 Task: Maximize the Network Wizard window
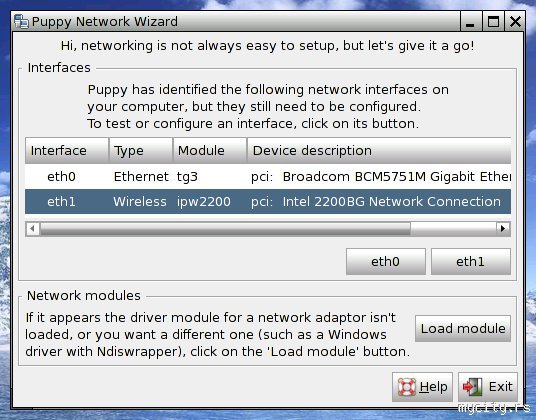pyautogui.click(x=493, y=22)
